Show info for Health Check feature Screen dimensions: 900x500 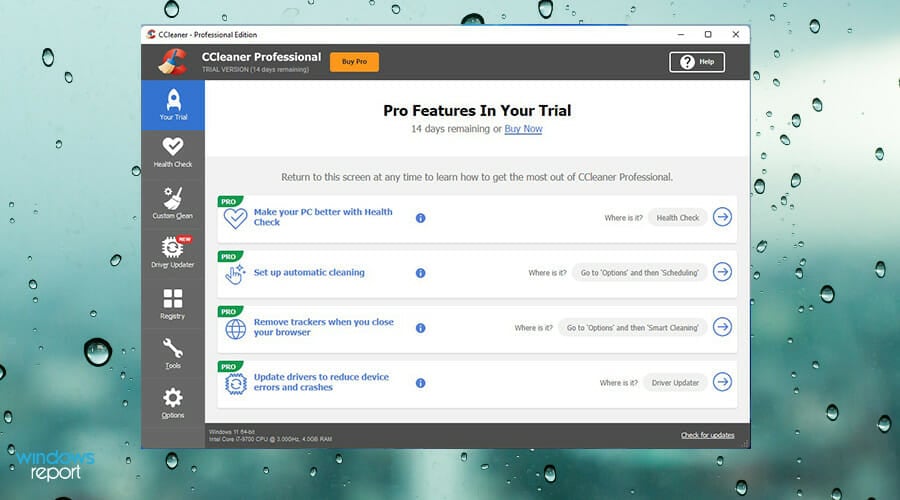tap(421, 218)
